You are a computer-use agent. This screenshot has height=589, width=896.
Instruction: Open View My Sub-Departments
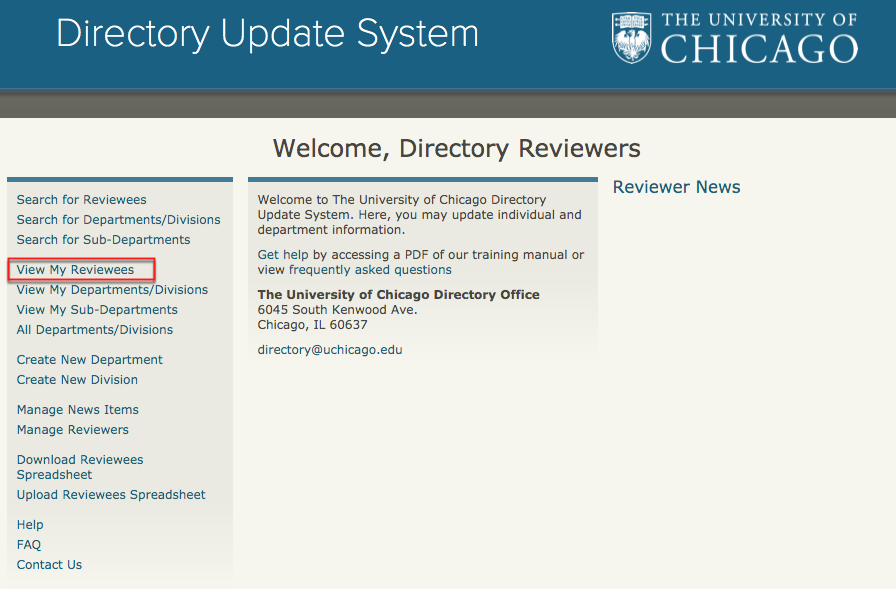pyautogui.click(x=97, y=310)
